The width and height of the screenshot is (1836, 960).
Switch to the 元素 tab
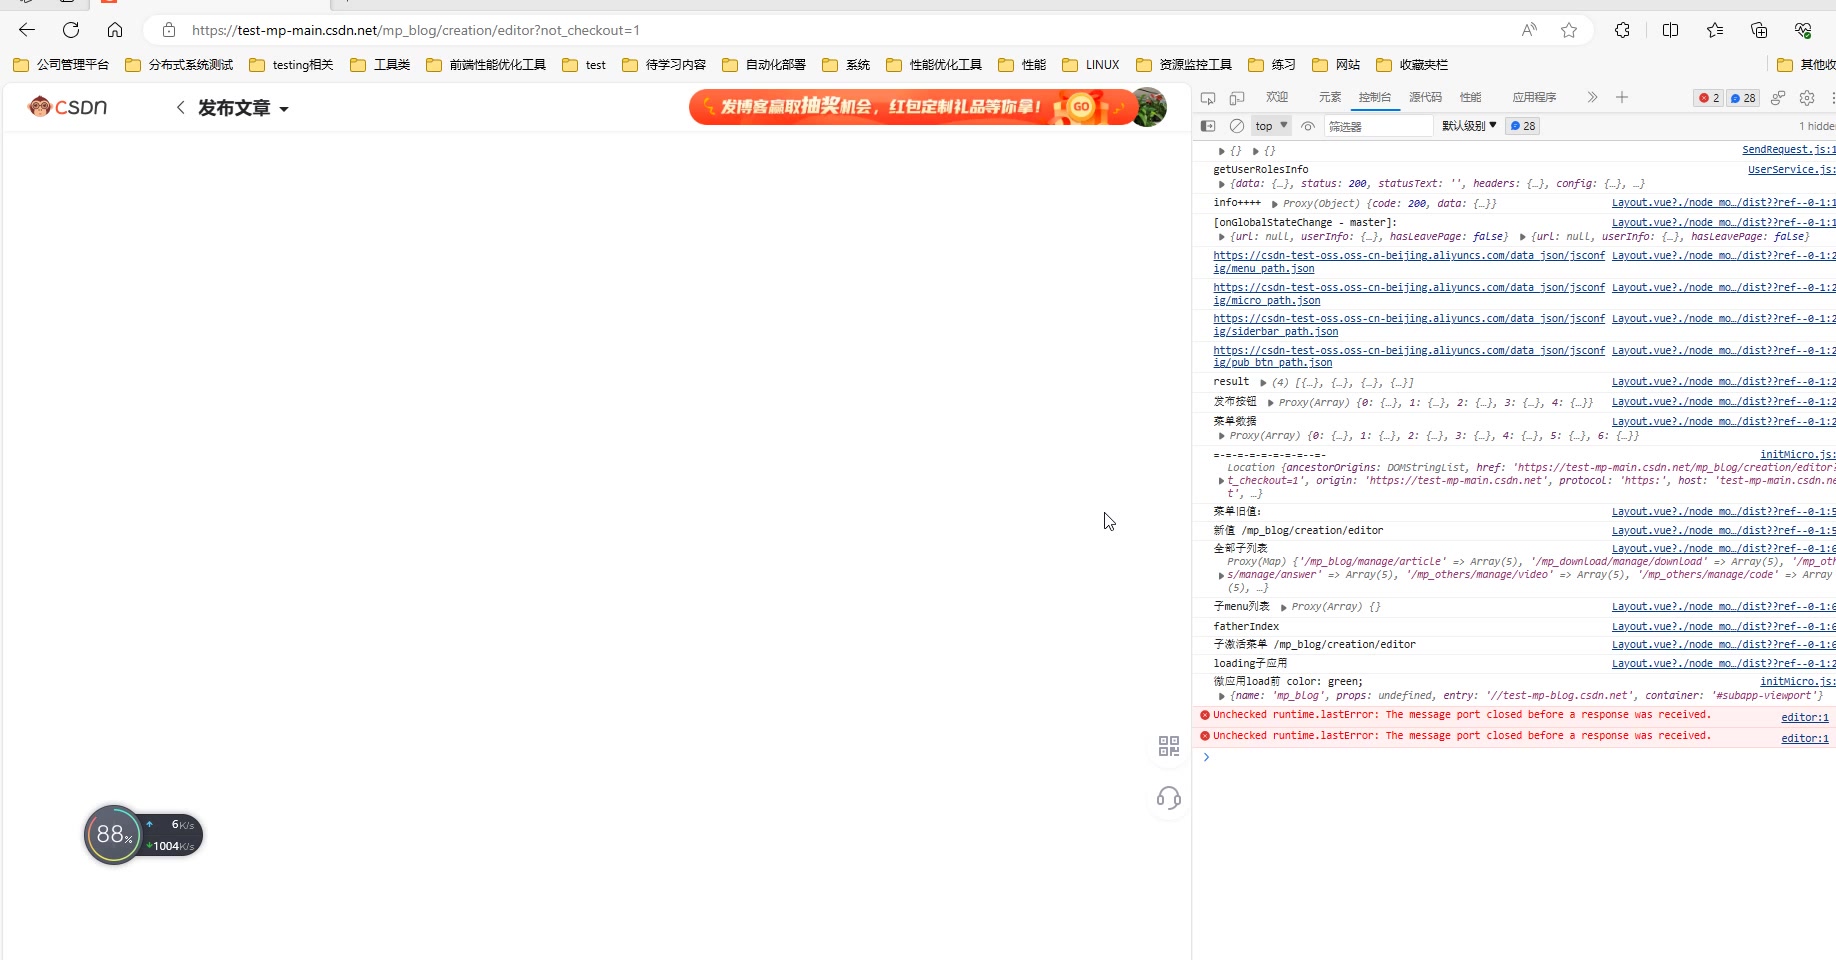(x=1329, y=98)
